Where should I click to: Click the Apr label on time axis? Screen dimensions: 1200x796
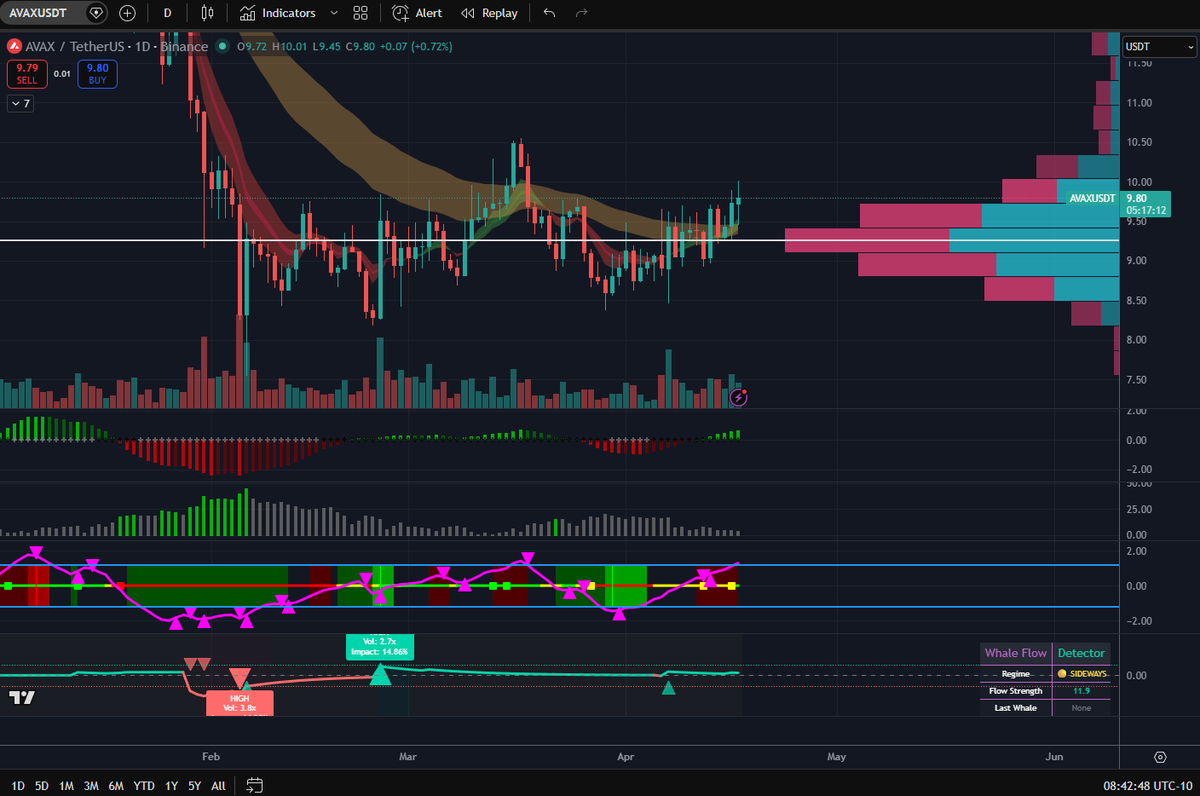[x=626, y=757]
